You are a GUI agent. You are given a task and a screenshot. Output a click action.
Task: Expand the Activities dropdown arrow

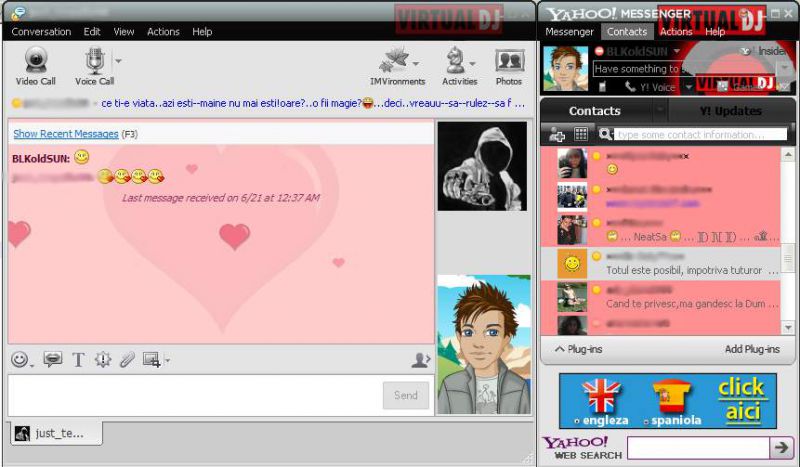click(472, 64)
